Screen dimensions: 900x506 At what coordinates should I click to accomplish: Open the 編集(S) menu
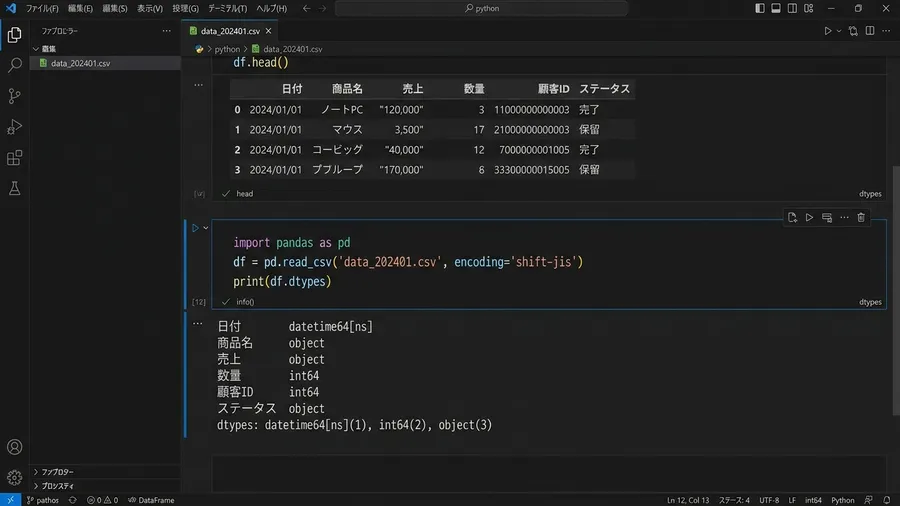[115, 9]
